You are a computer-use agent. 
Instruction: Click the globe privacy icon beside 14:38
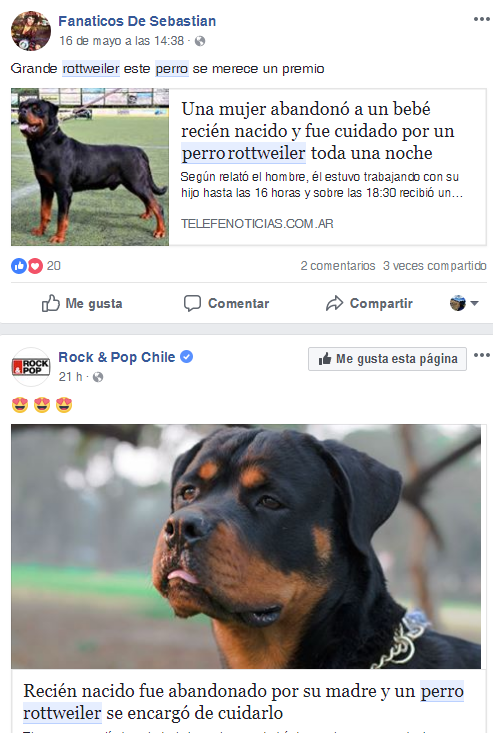click(x=200, y=41)
